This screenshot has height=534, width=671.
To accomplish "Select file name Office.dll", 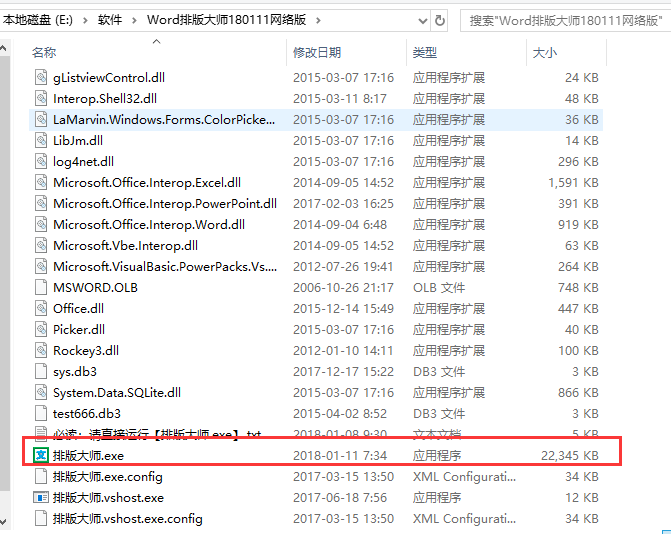I will tap(78, 308).
